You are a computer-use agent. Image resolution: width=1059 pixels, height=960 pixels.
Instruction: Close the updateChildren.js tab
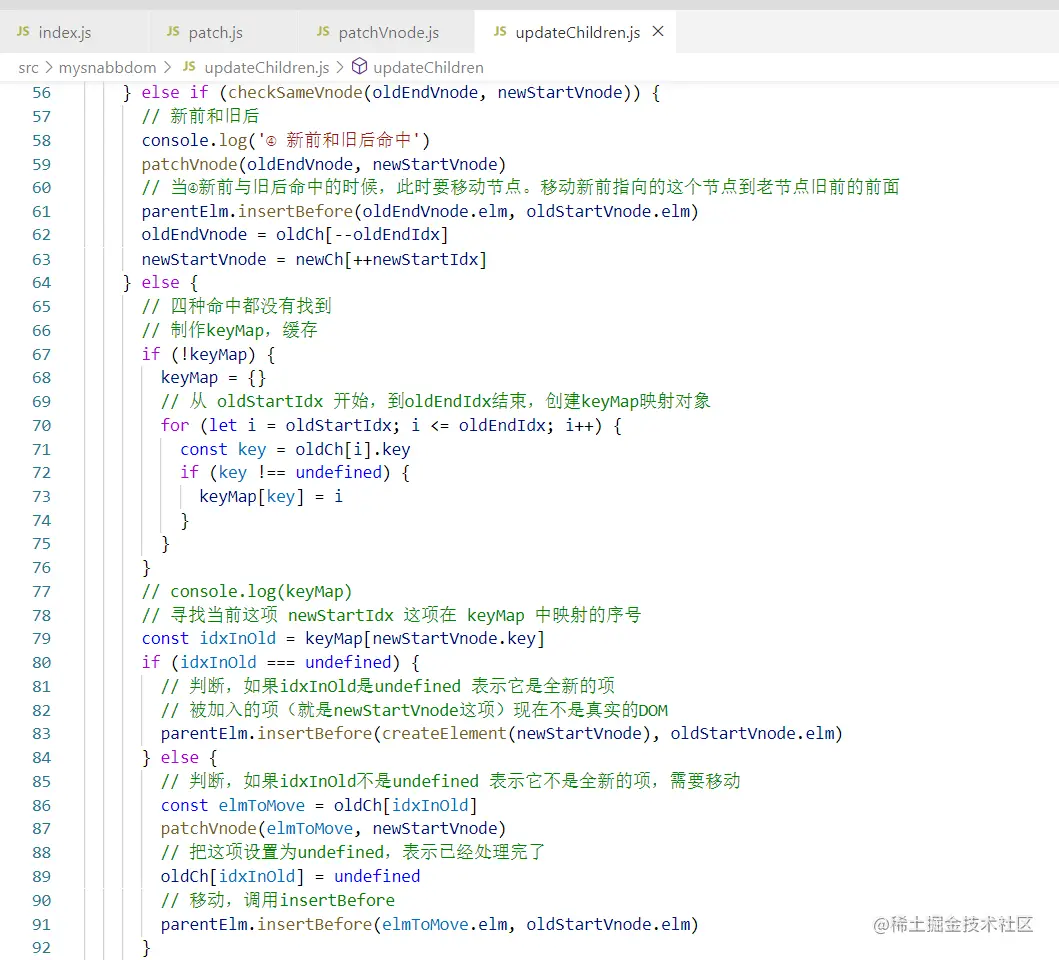pos(657,31)
